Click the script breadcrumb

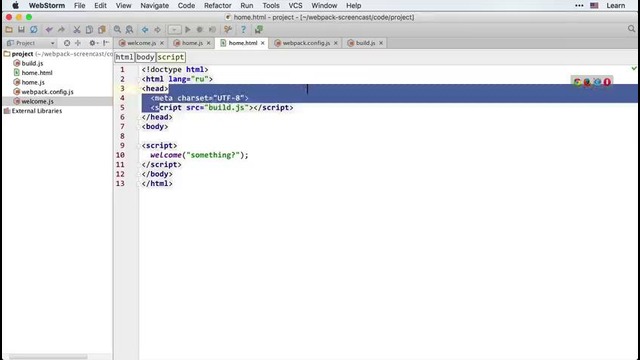171,57
